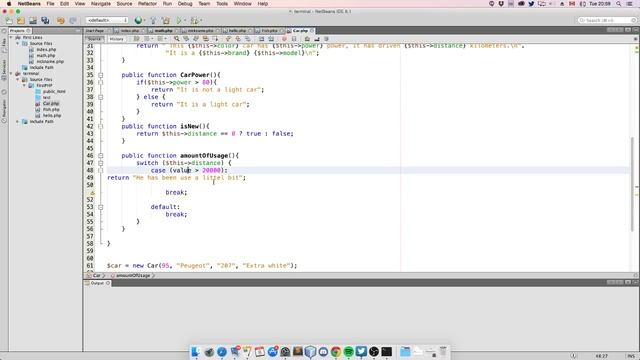Close the Car.php editor tab
Viewport: 640px width, 360px height.
click(x=312, y=31)
